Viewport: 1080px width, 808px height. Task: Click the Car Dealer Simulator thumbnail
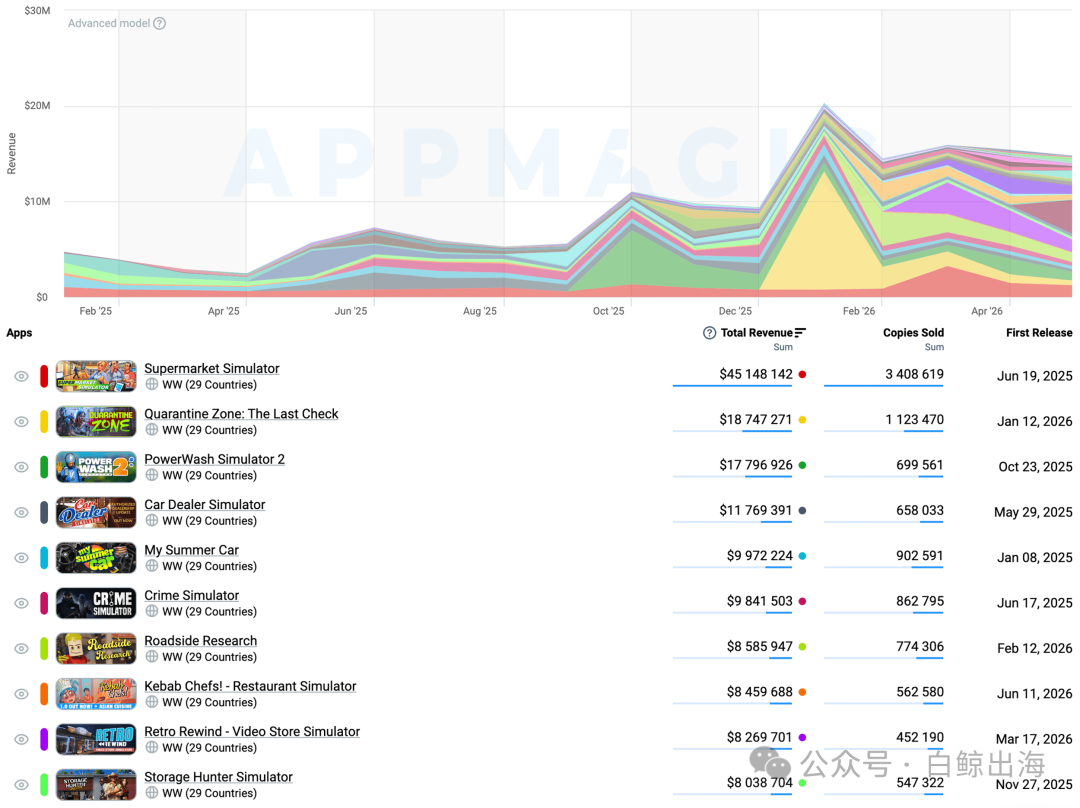point(96,512)
